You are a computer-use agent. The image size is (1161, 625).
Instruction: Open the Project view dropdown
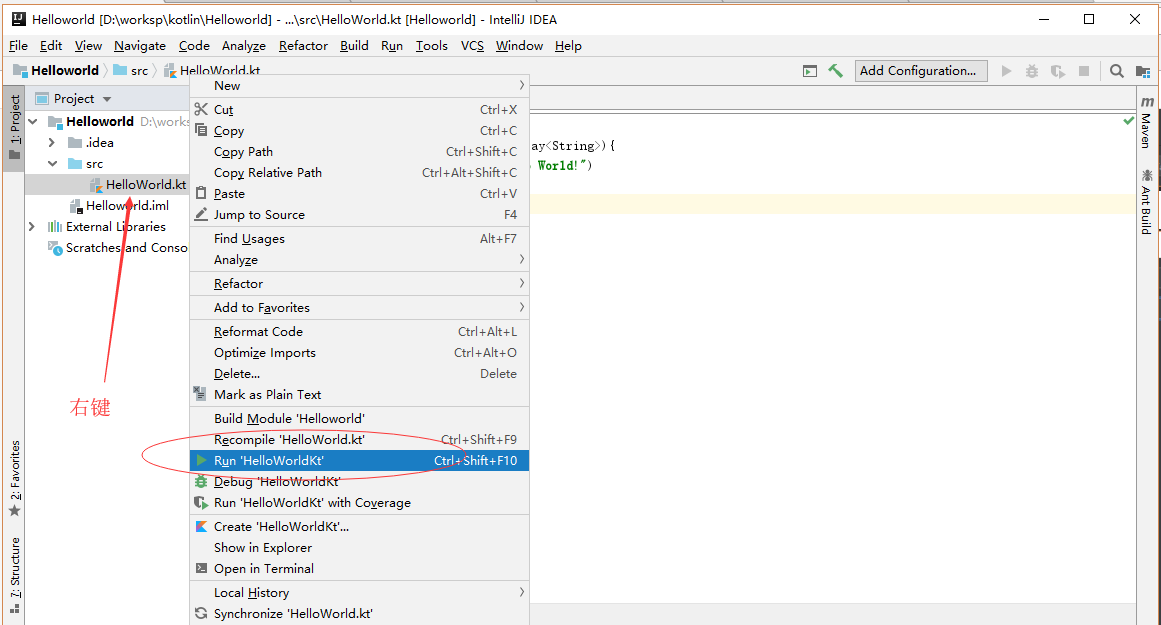point(107,99)
